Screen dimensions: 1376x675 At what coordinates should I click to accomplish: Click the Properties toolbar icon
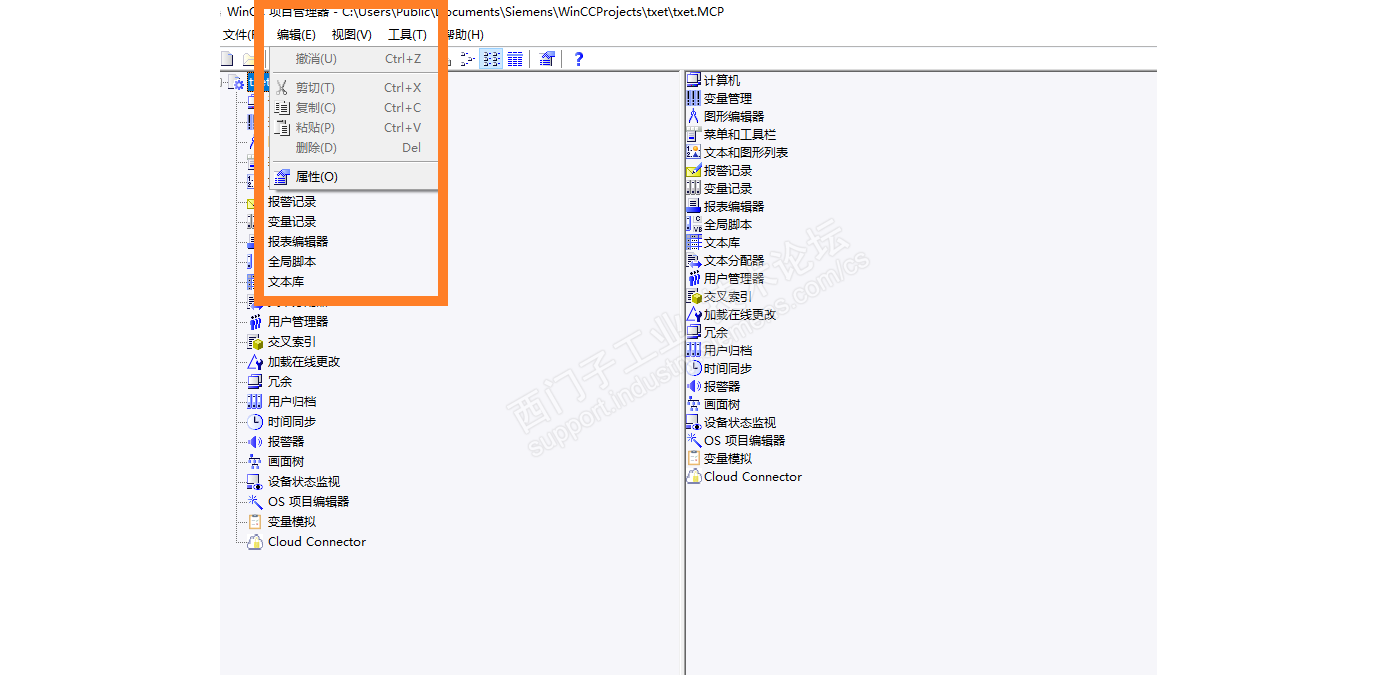(547, 59)
